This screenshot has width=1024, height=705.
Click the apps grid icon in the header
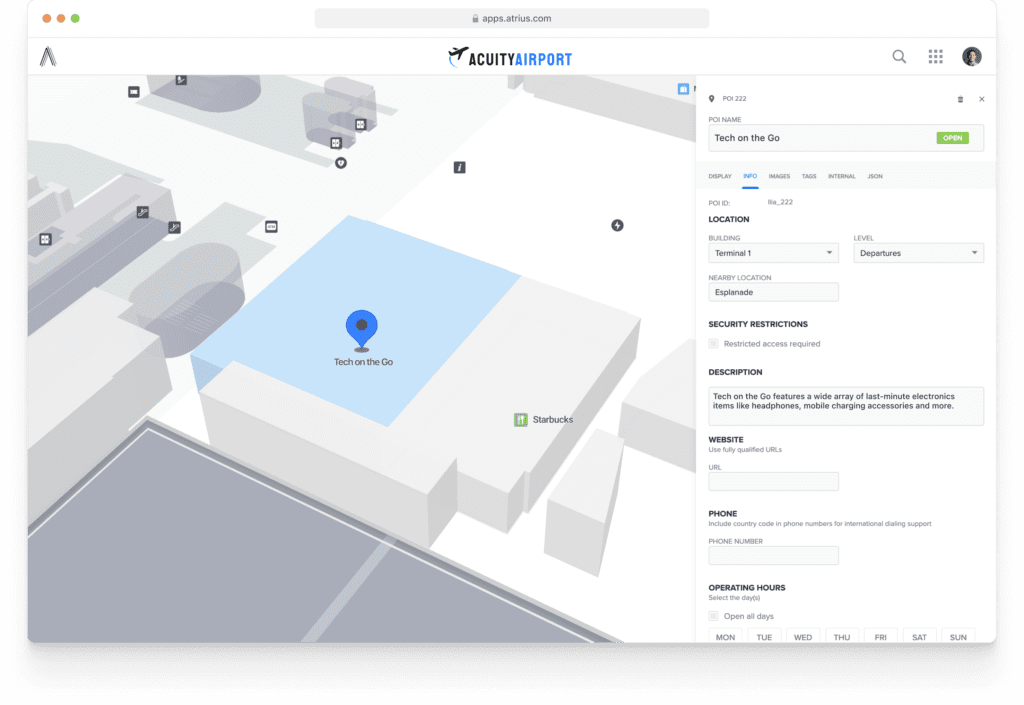pos(935,57)
